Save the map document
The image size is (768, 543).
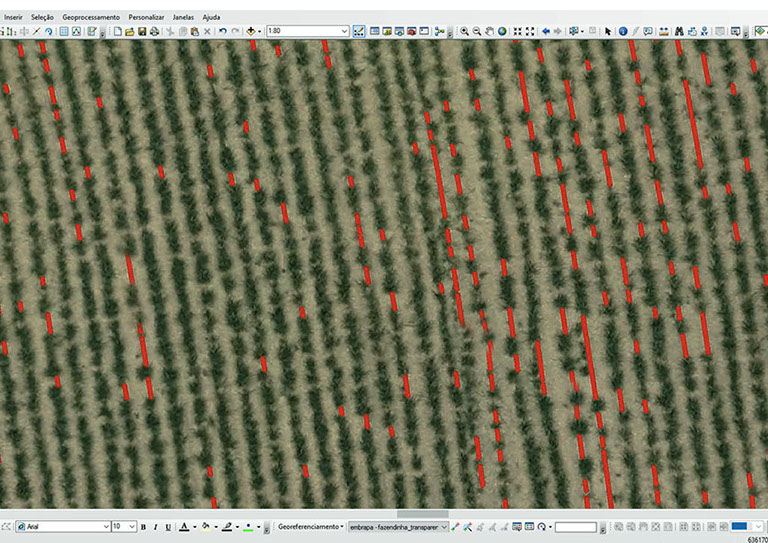coord(142,31)
